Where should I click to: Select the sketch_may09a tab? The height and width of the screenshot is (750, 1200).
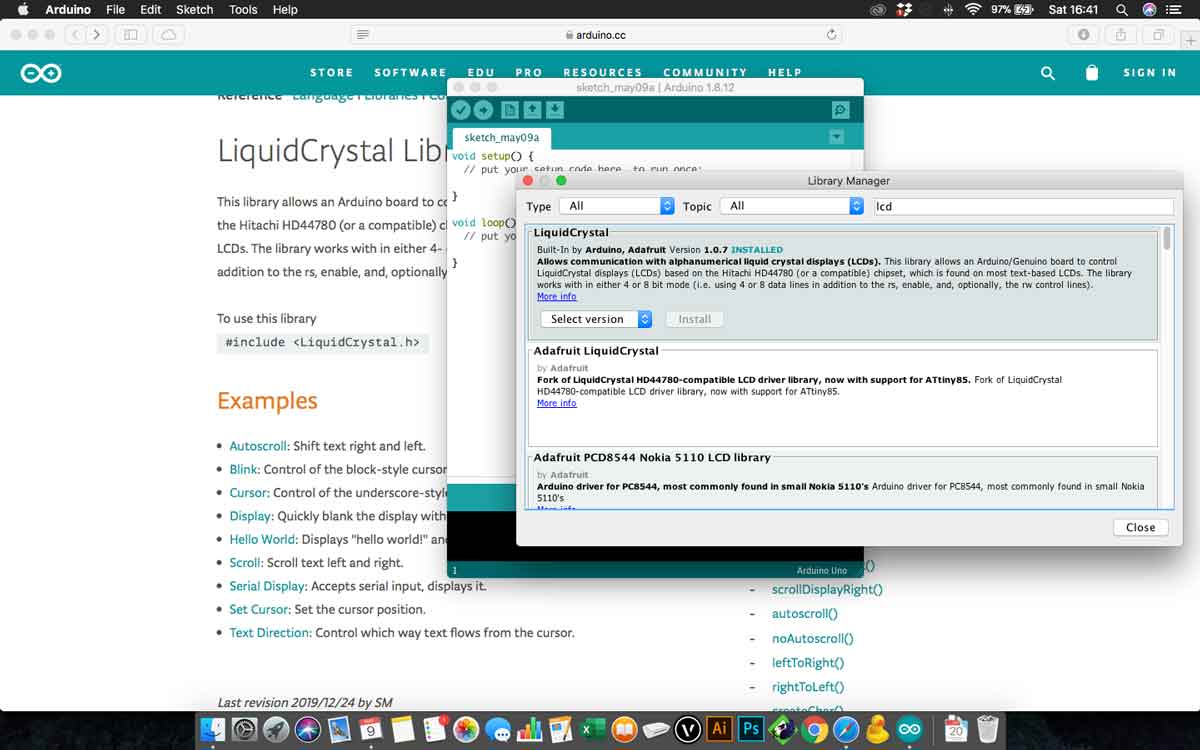pyautogui.click(x=502, y=138)
